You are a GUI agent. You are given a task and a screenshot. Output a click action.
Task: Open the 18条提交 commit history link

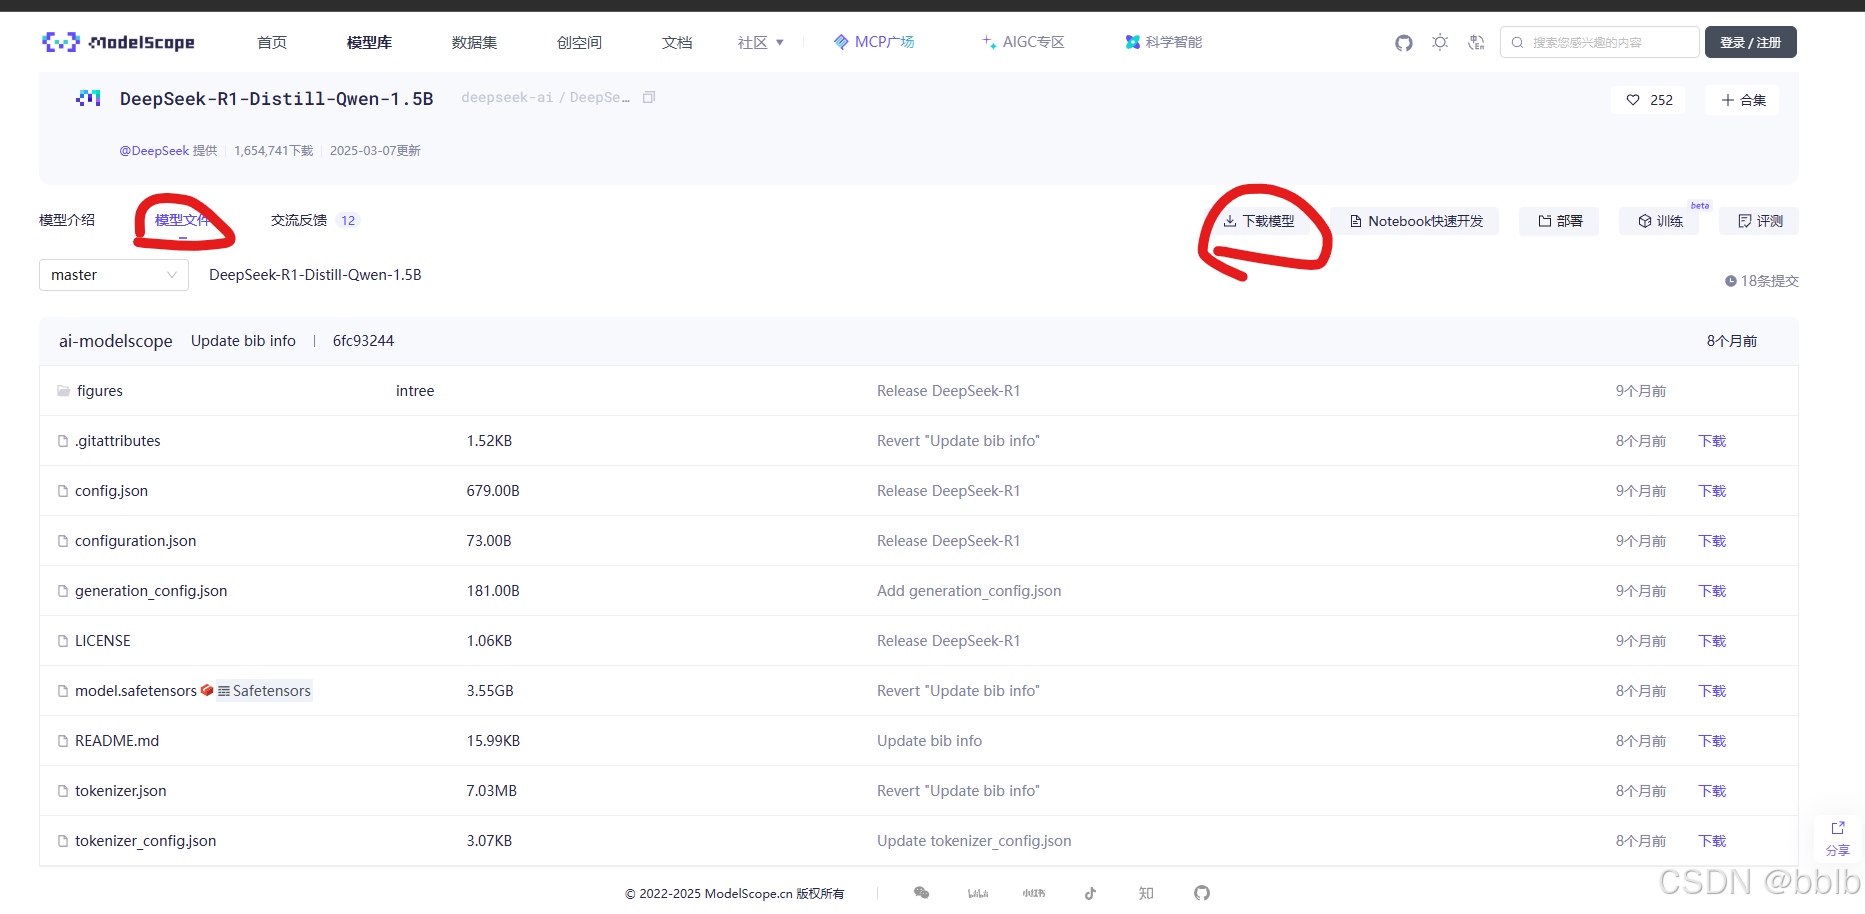(x=1762, y=281)
